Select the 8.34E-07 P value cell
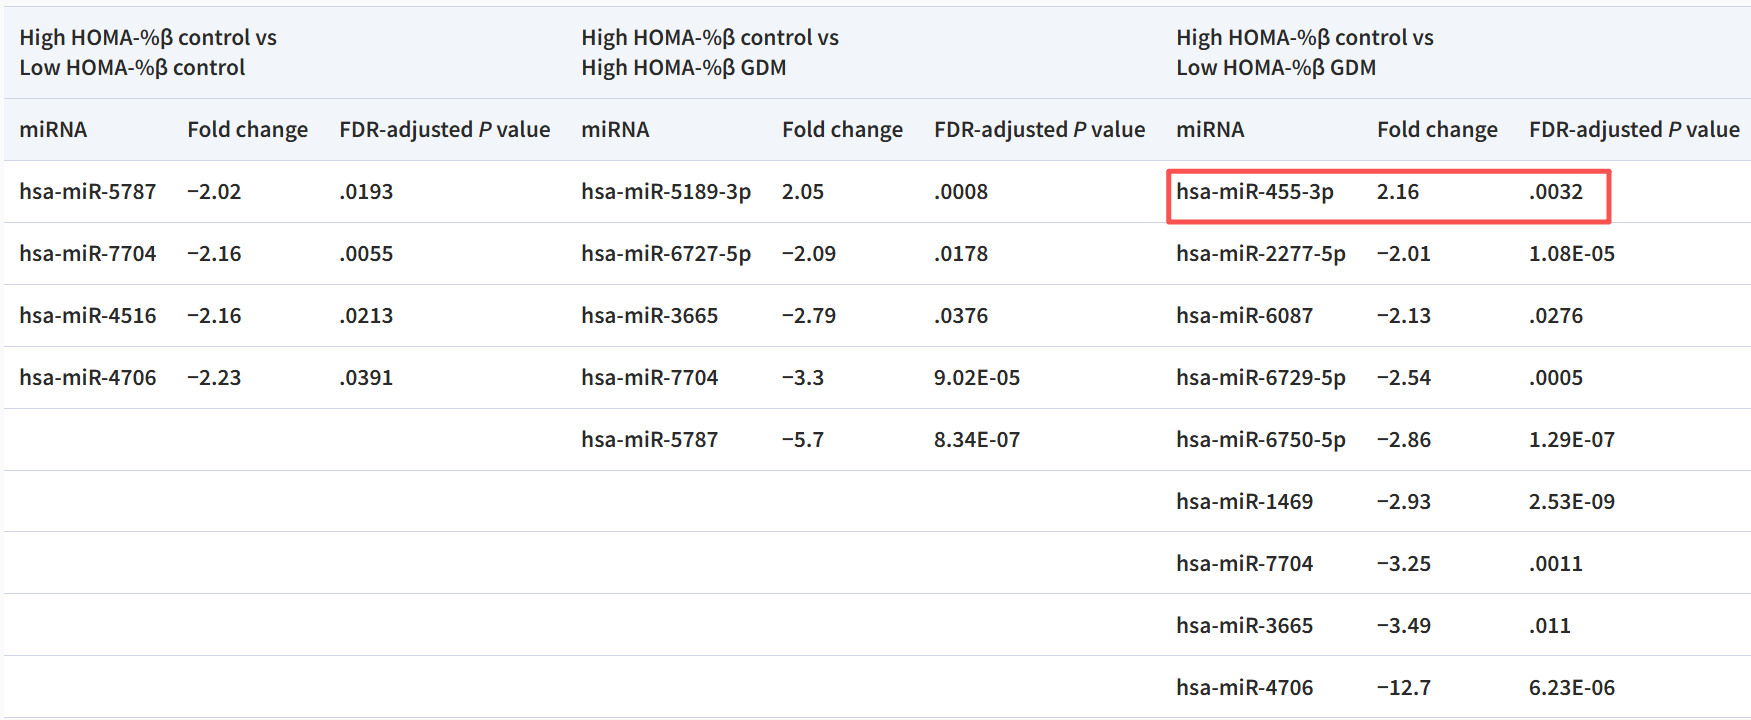This screenshot has width=1751, height=720. click(x=976, y=440)
